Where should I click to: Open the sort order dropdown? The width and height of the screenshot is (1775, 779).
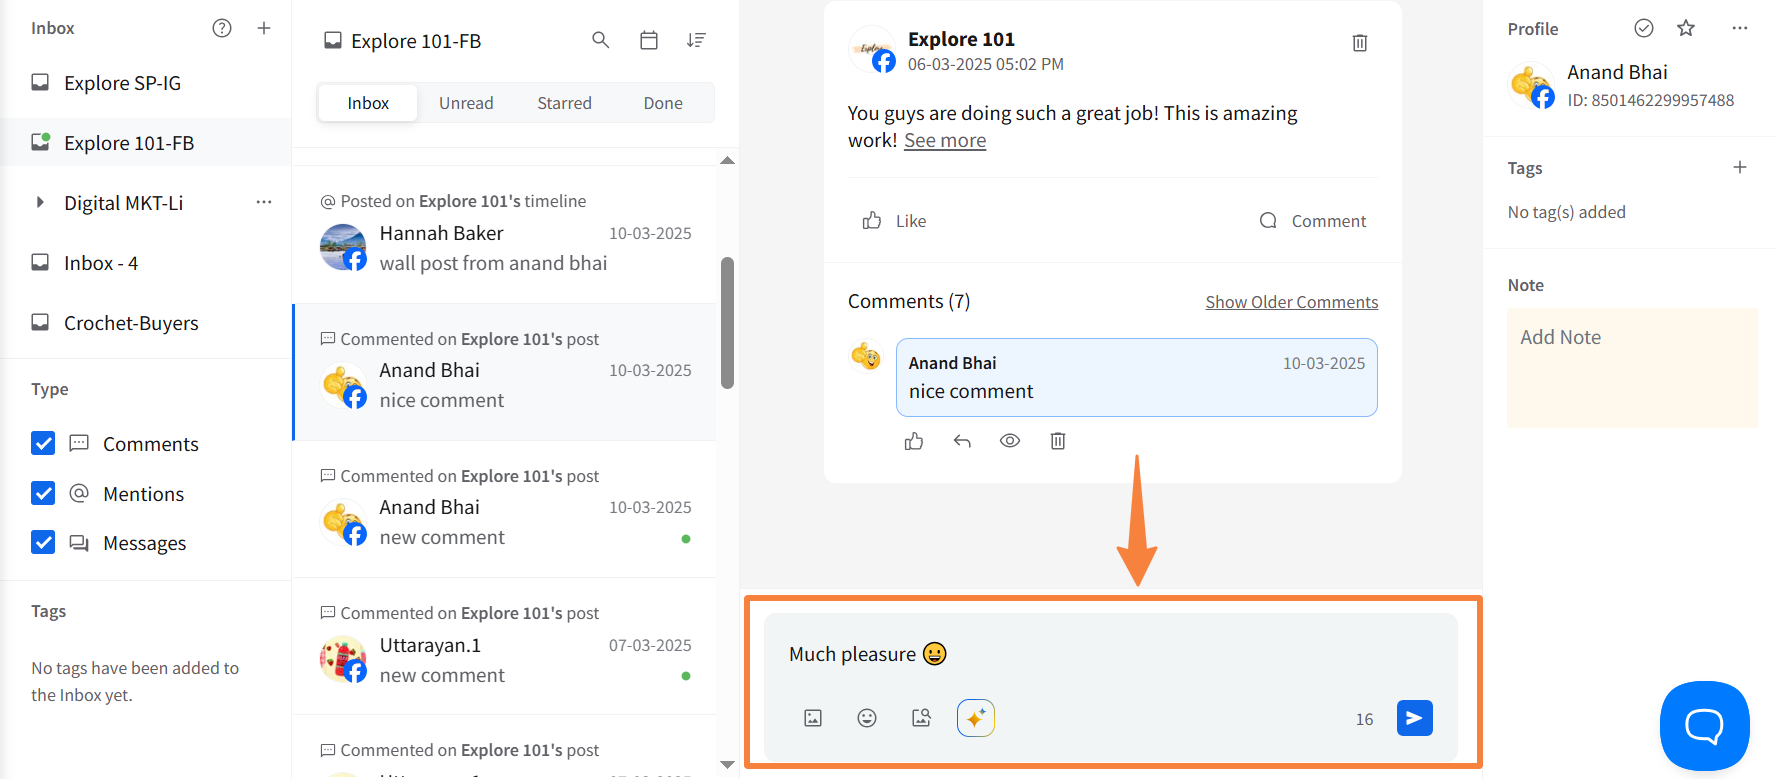696,40
